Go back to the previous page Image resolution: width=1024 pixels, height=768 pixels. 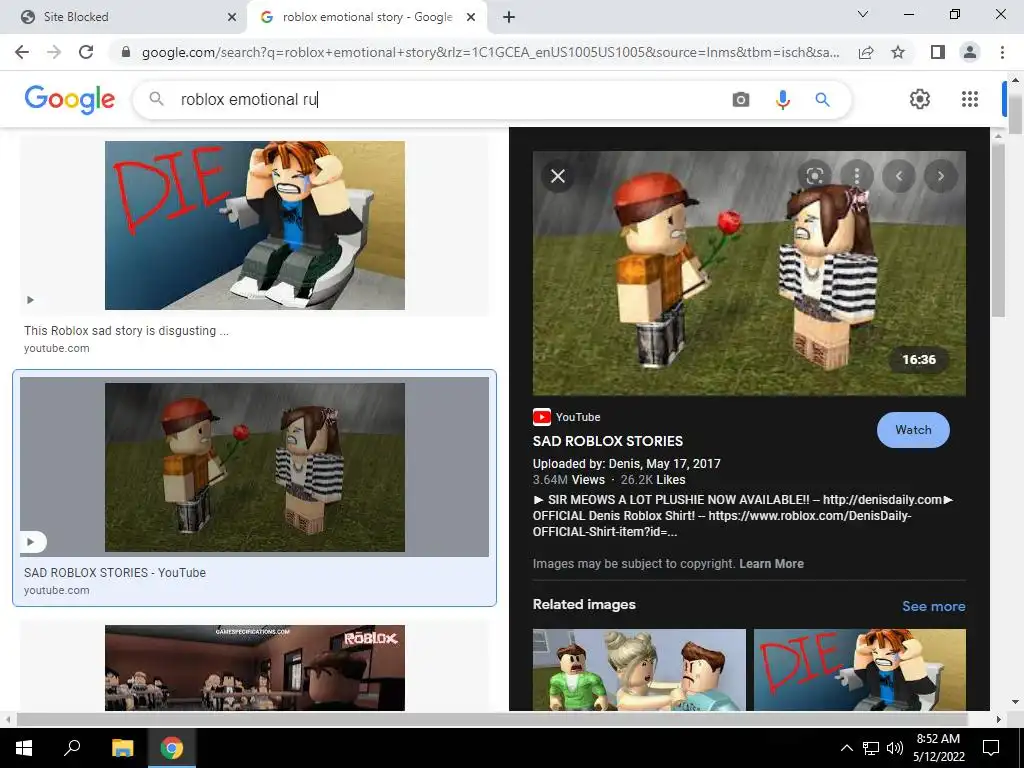point(22,52)
